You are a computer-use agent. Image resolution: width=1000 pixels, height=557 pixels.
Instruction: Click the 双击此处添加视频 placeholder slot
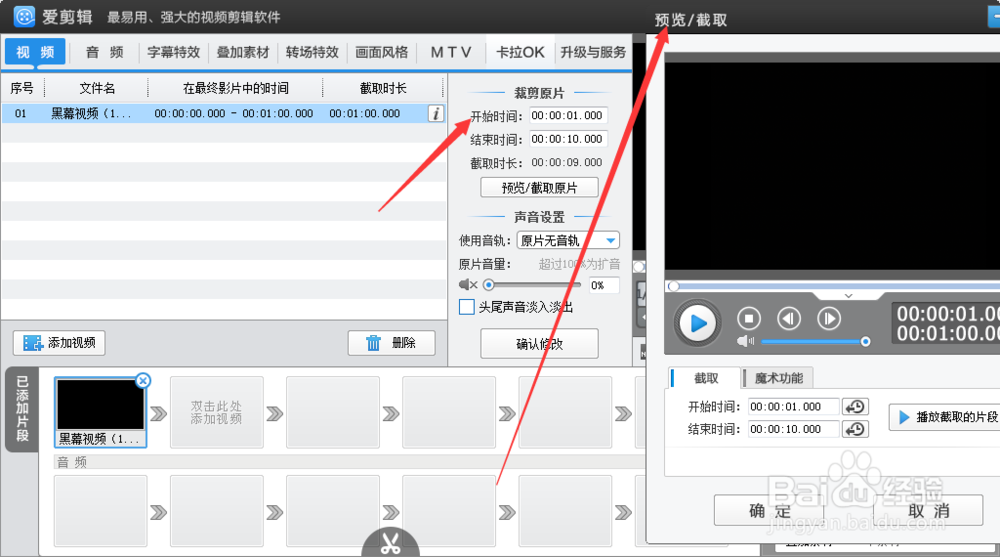[216, 412]
